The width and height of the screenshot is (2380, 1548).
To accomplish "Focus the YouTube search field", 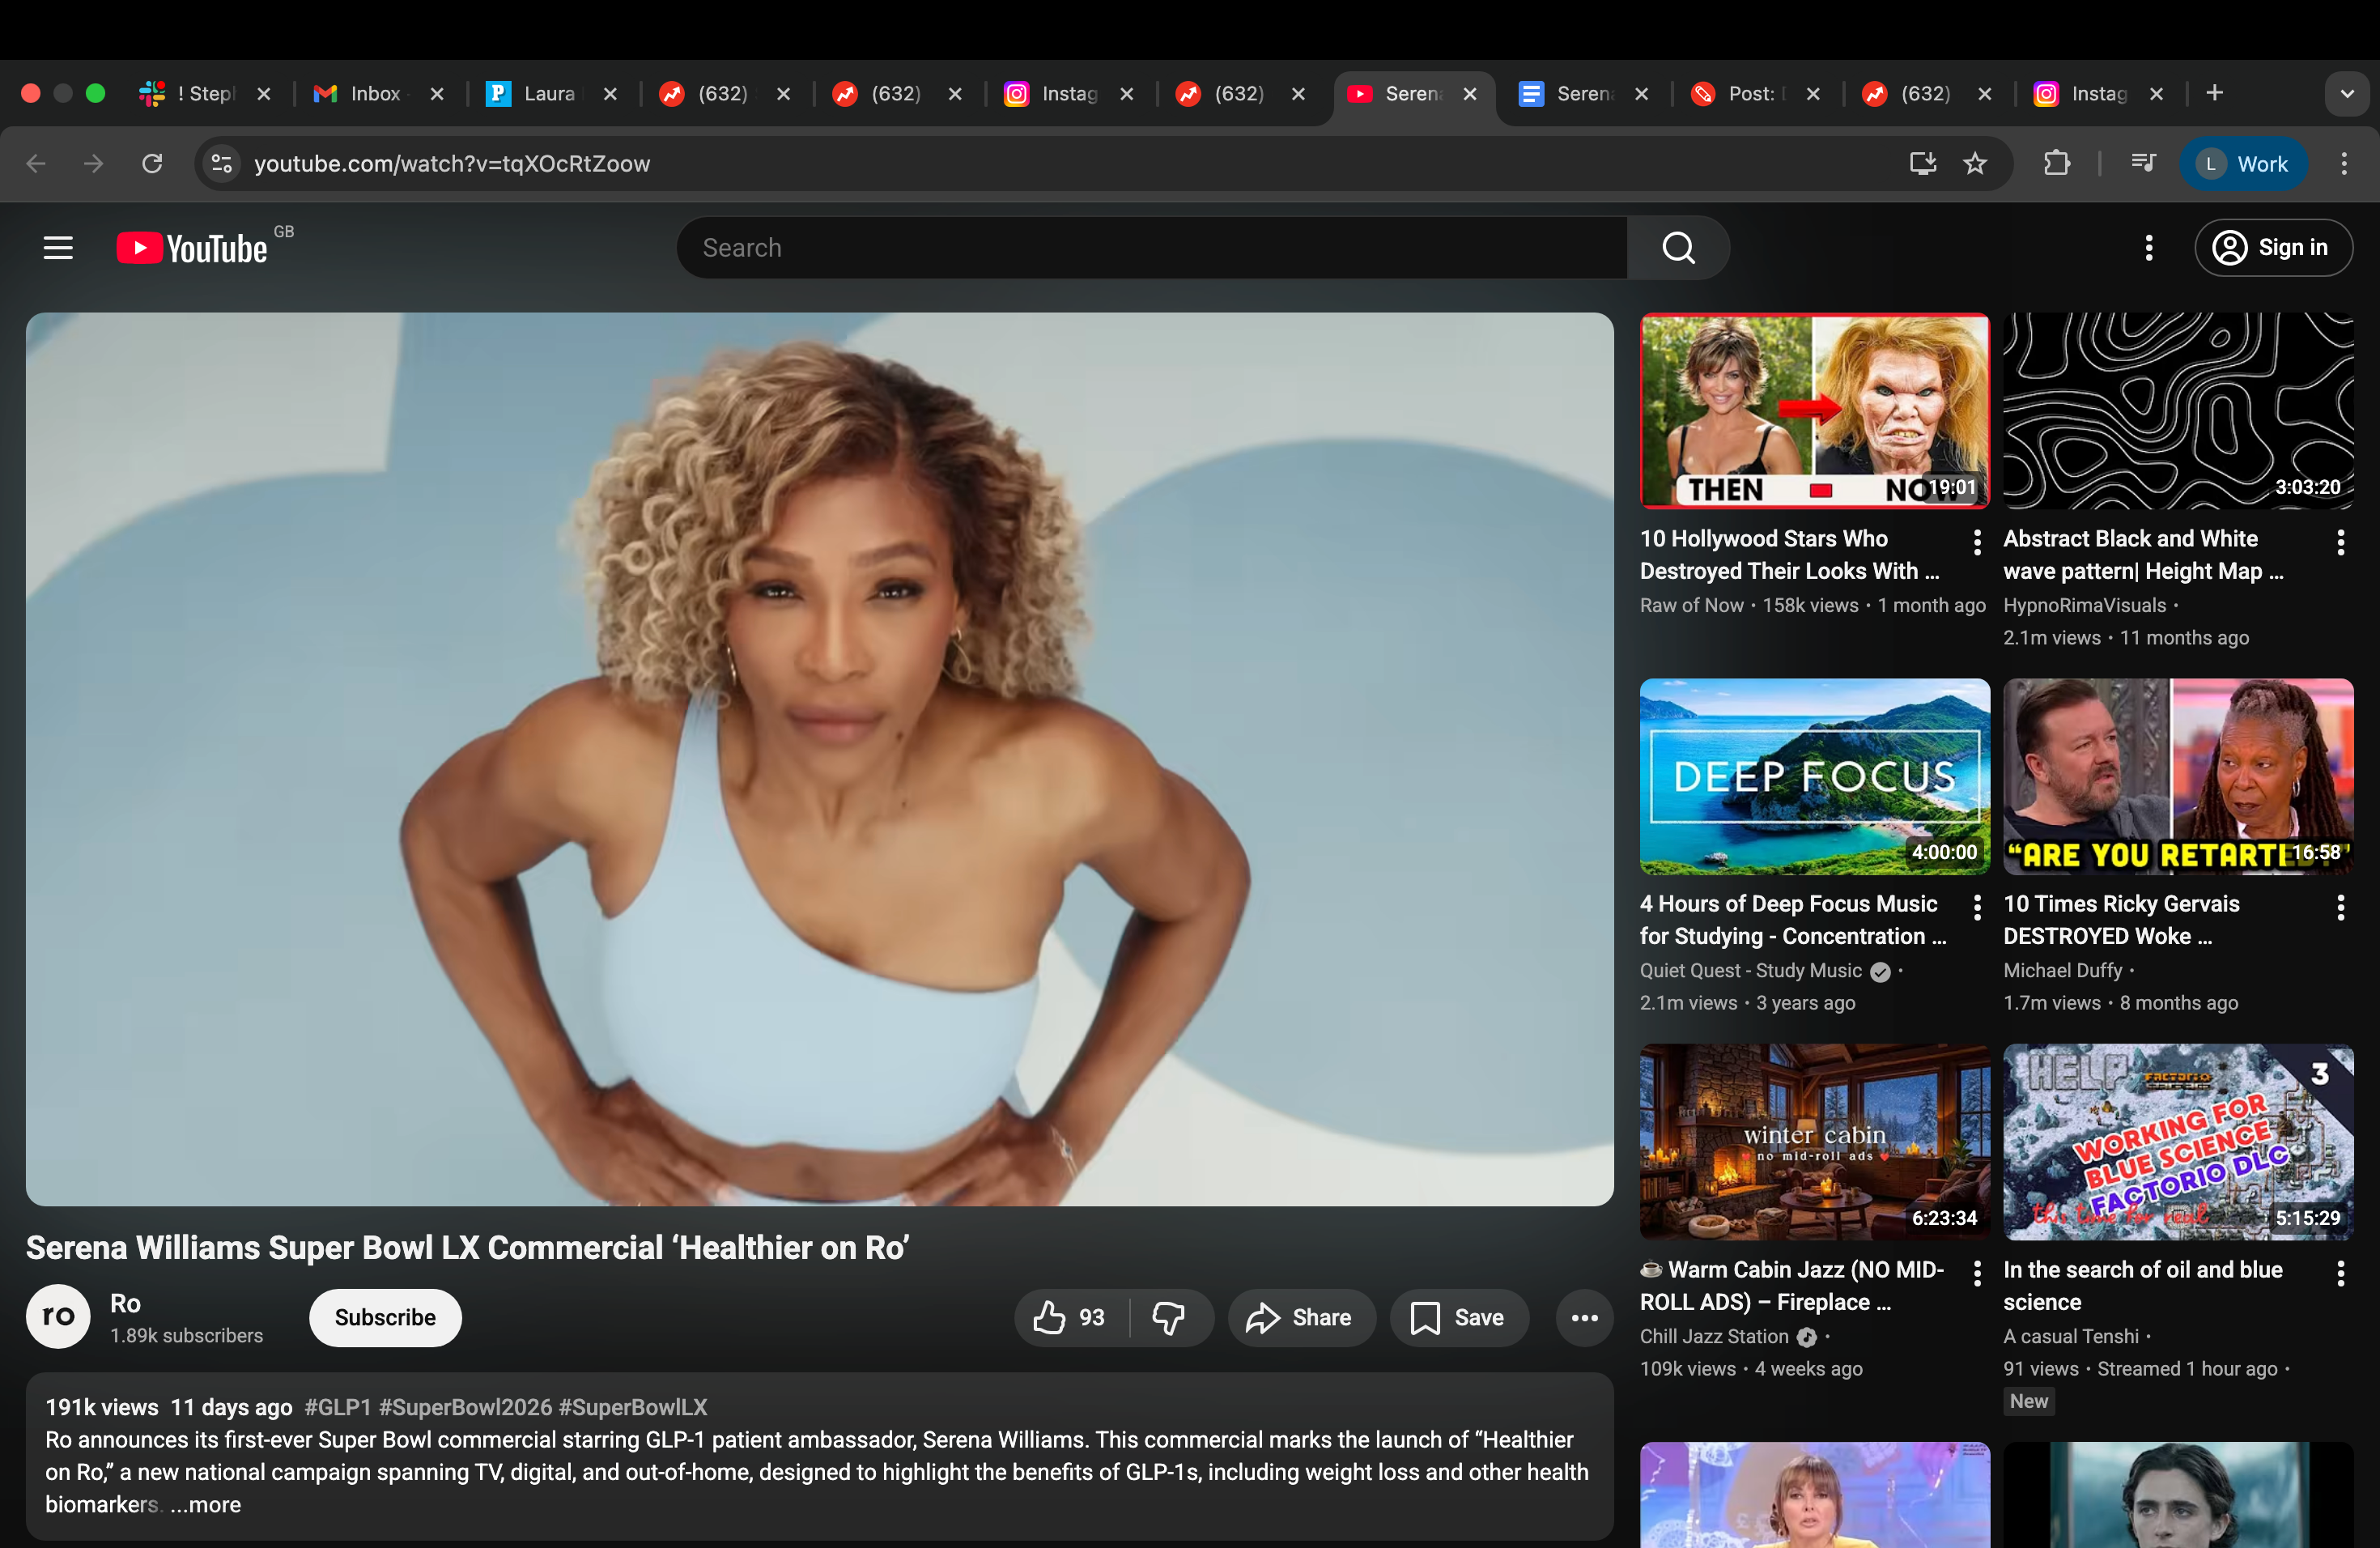I will [x=1152, y=248].
